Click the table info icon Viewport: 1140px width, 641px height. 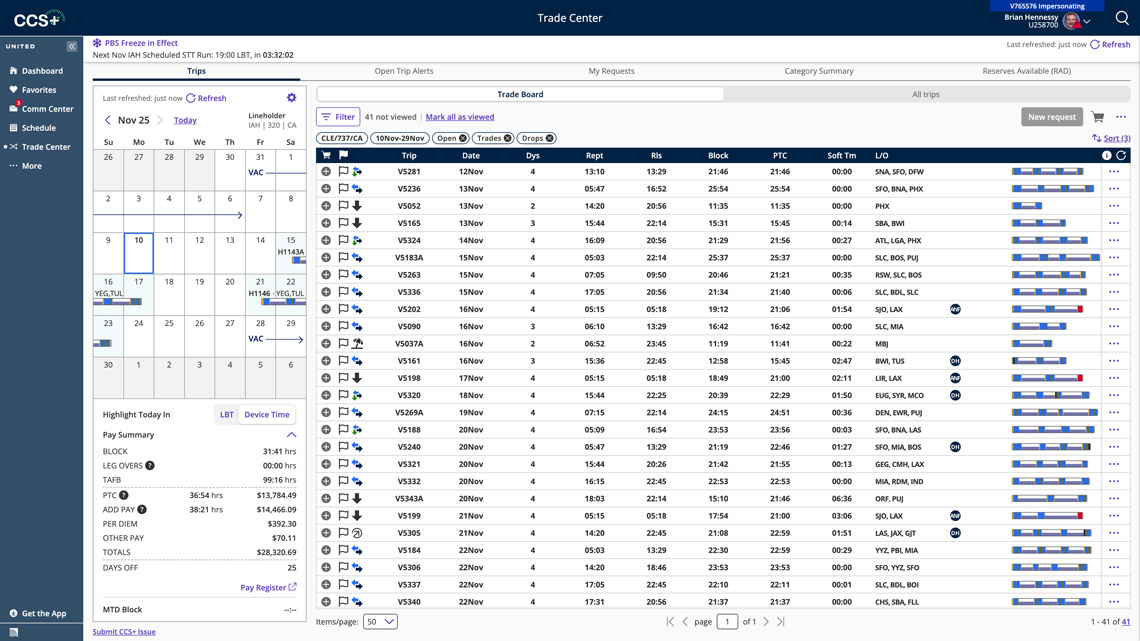(x=1106, y=156)
